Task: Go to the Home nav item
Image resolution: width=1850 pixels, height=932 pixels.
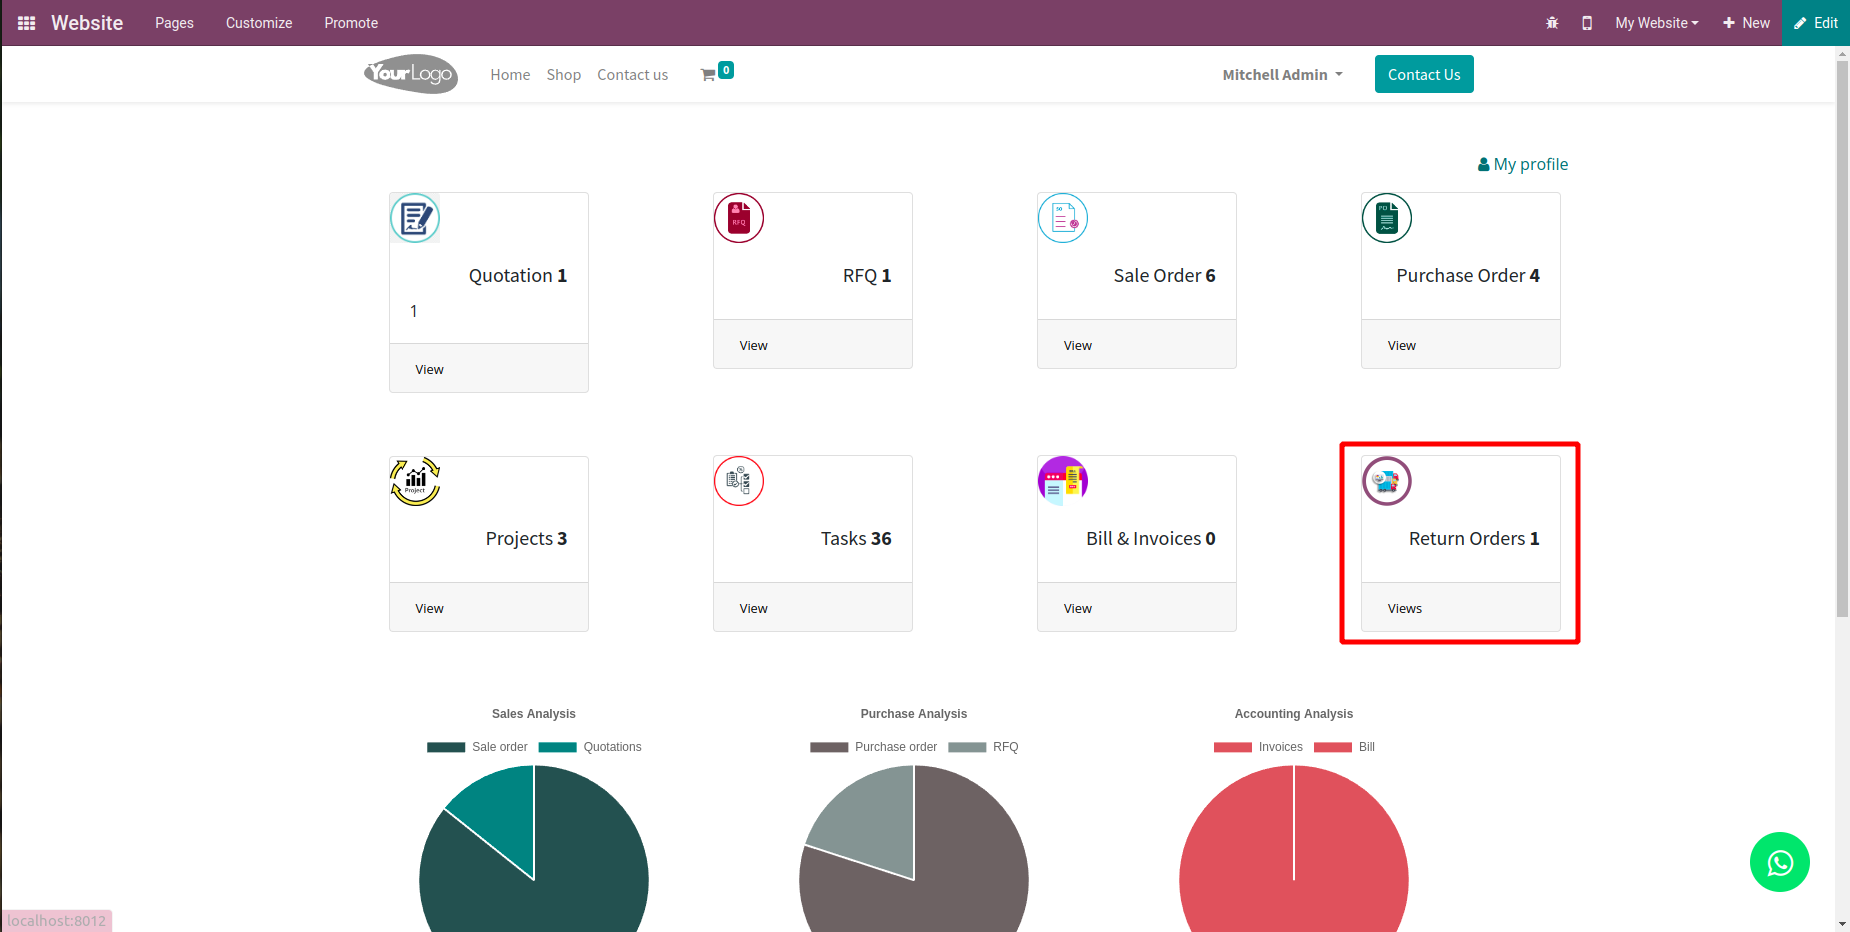Action: pyautogui.click(x=510, y=75)
